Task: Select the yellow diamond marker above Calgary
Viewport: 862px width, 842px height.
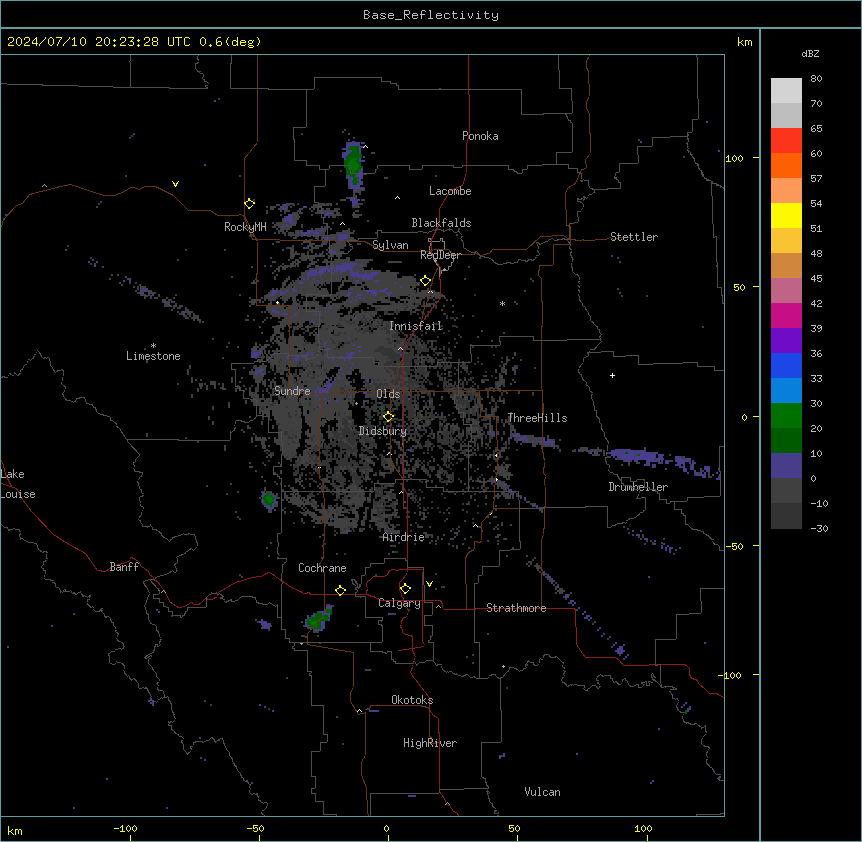Action: (405, 589)
